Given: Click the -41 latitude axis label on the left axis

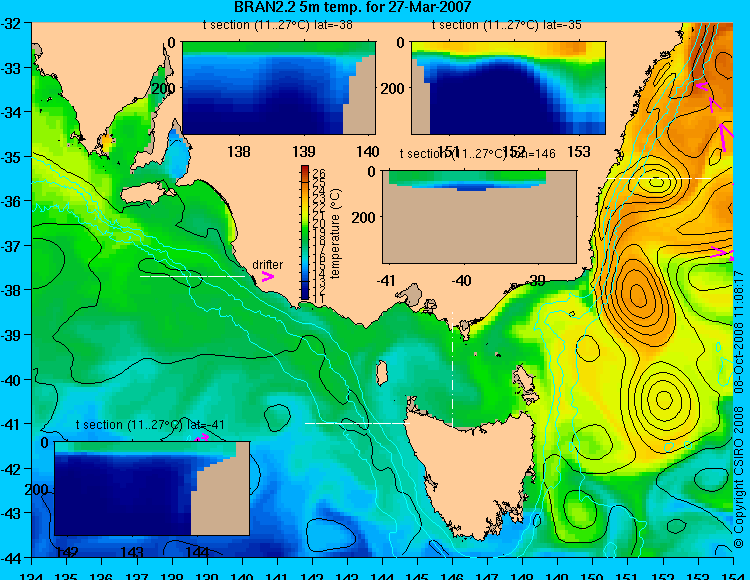Looking at the screenshot, I should 11,425.
